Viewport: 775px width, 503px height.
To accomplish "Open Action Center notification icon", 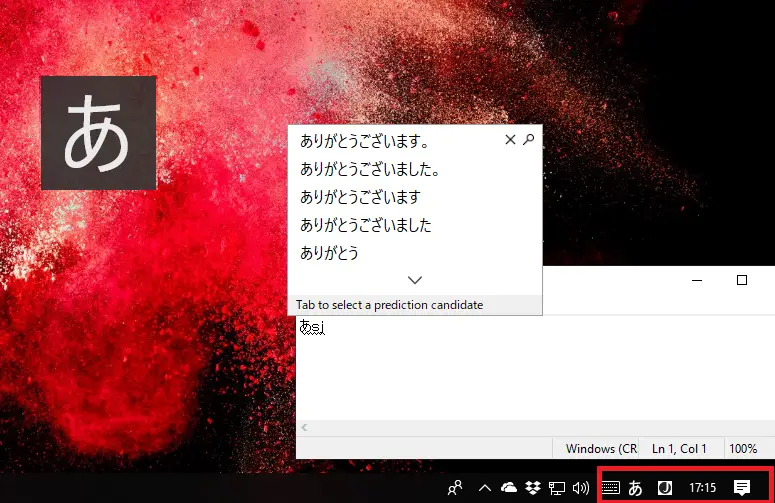I will point(742,488).
